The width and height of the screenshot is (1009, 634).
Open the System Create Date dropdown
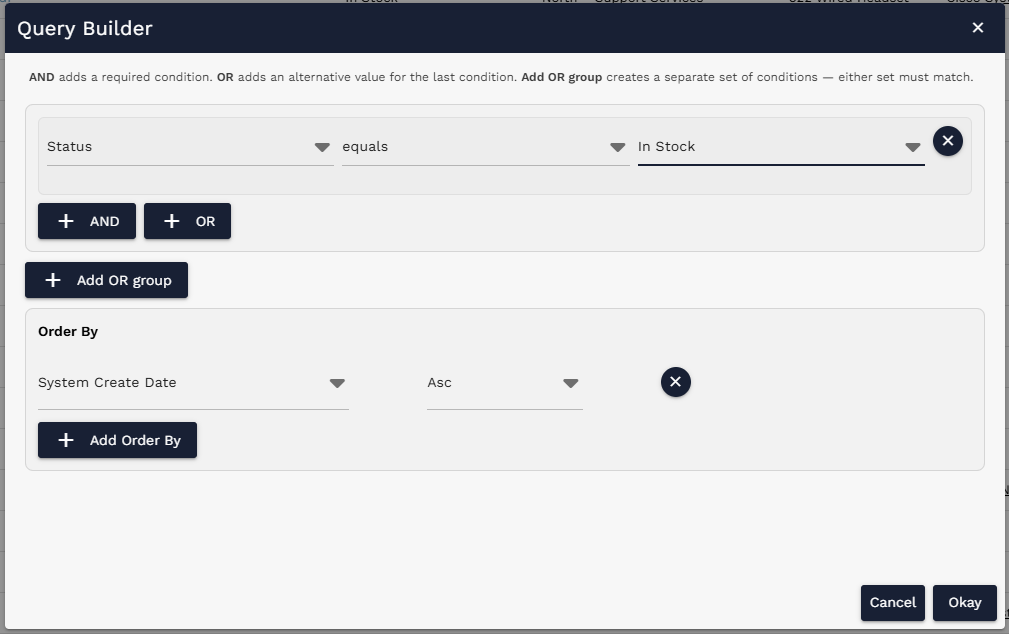[x=193, y=383]
